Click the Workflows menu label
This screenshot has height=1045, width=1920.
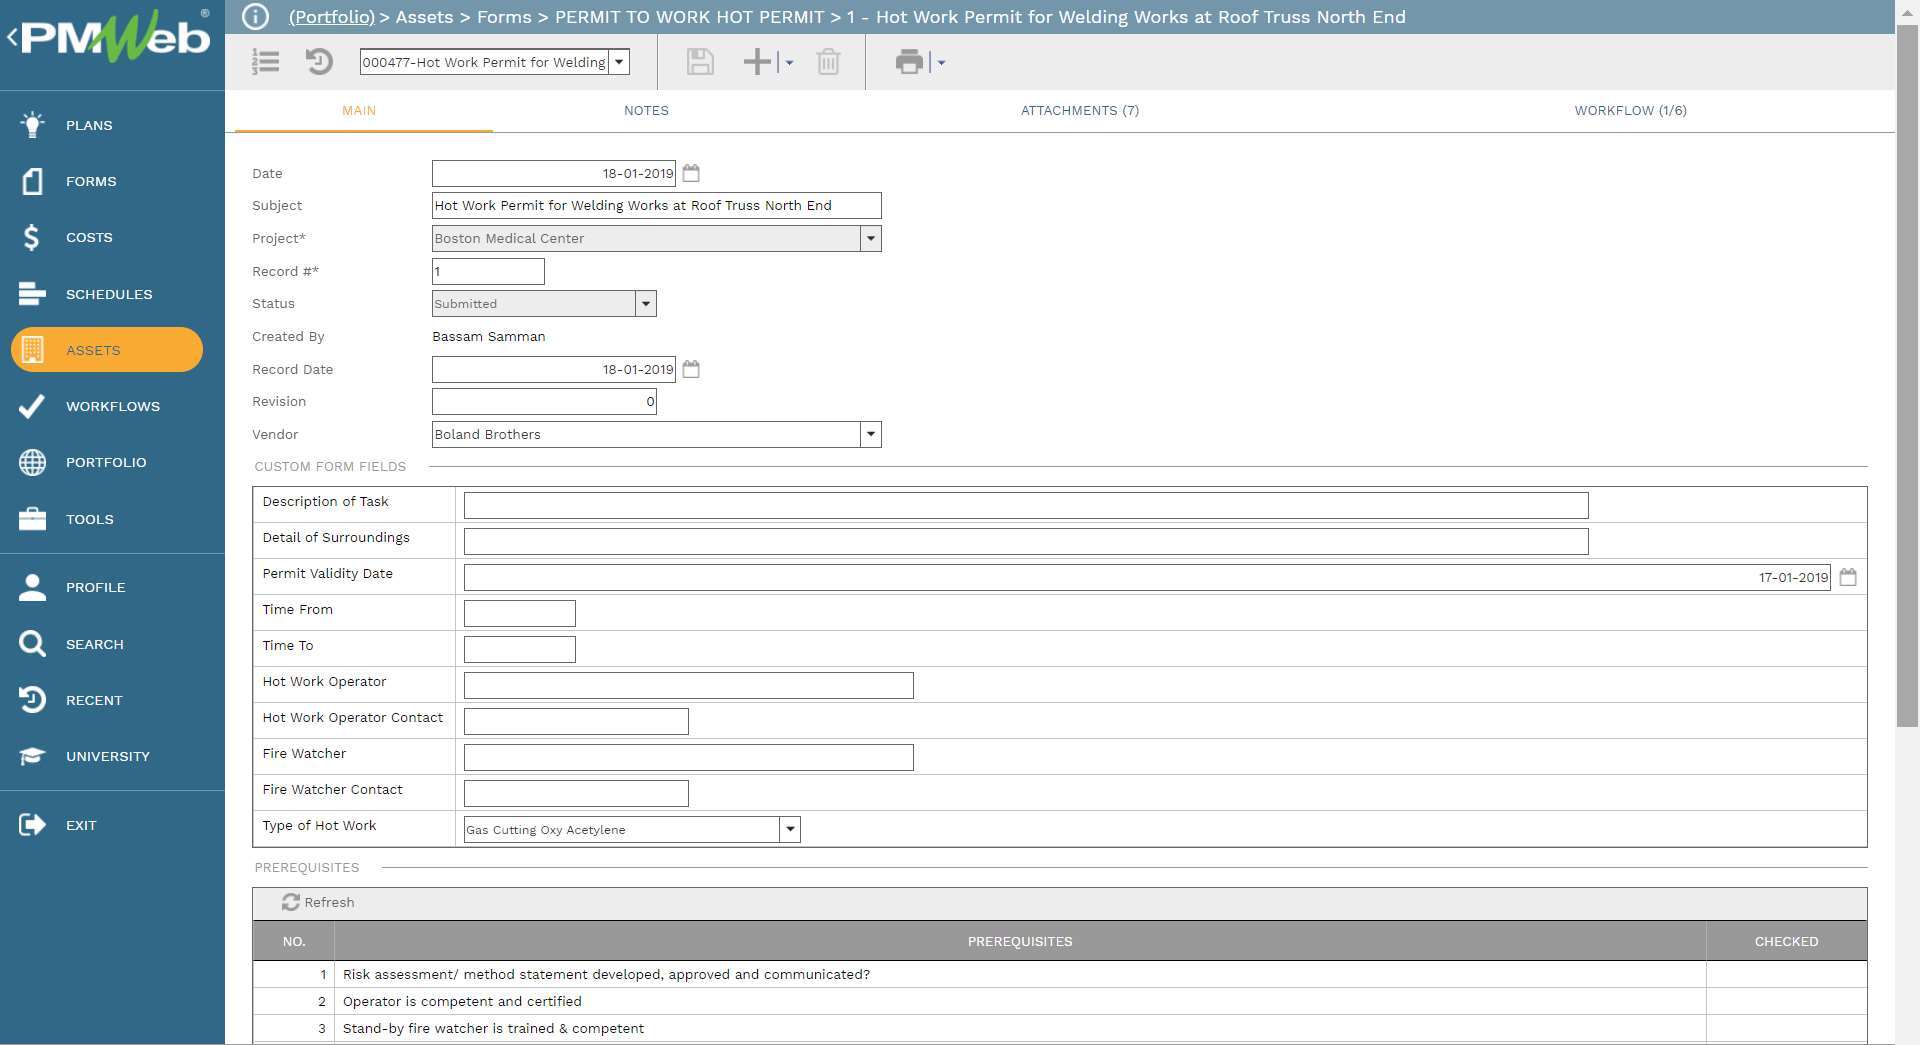click(x=113, y=406)
